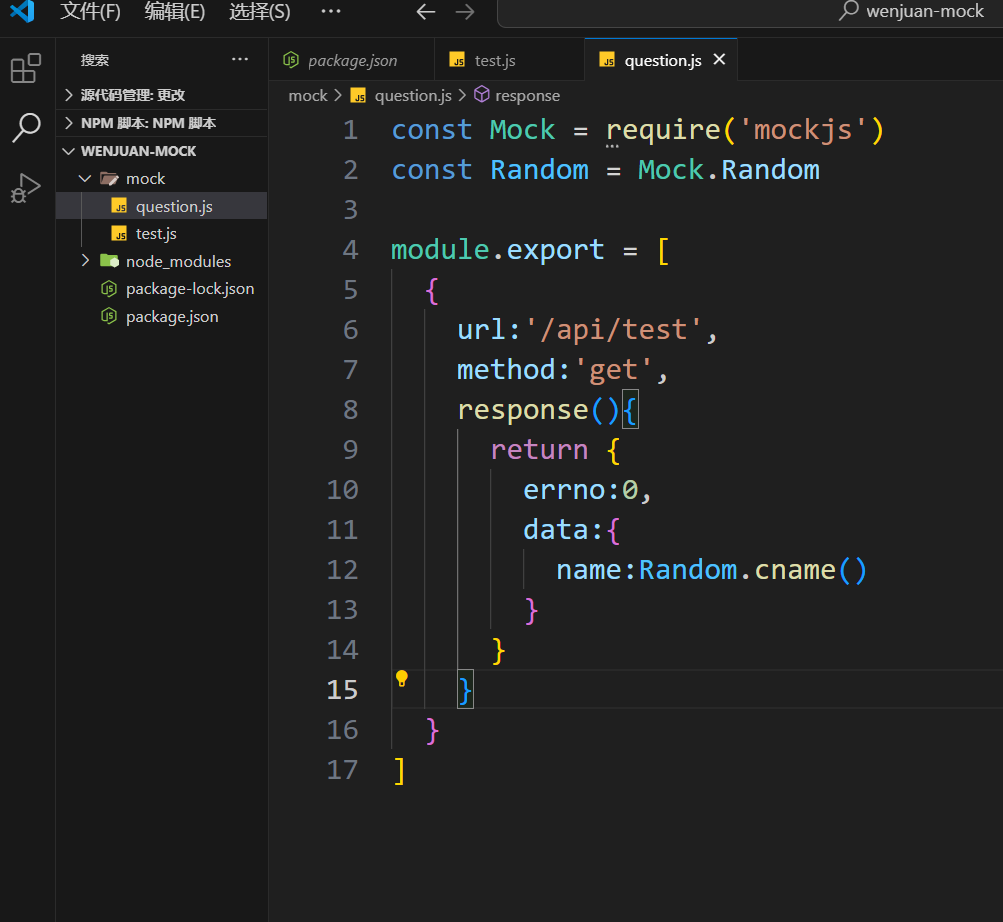Click Mock.Random on line 2
1003x922 pixels.
tap(729, 170)
